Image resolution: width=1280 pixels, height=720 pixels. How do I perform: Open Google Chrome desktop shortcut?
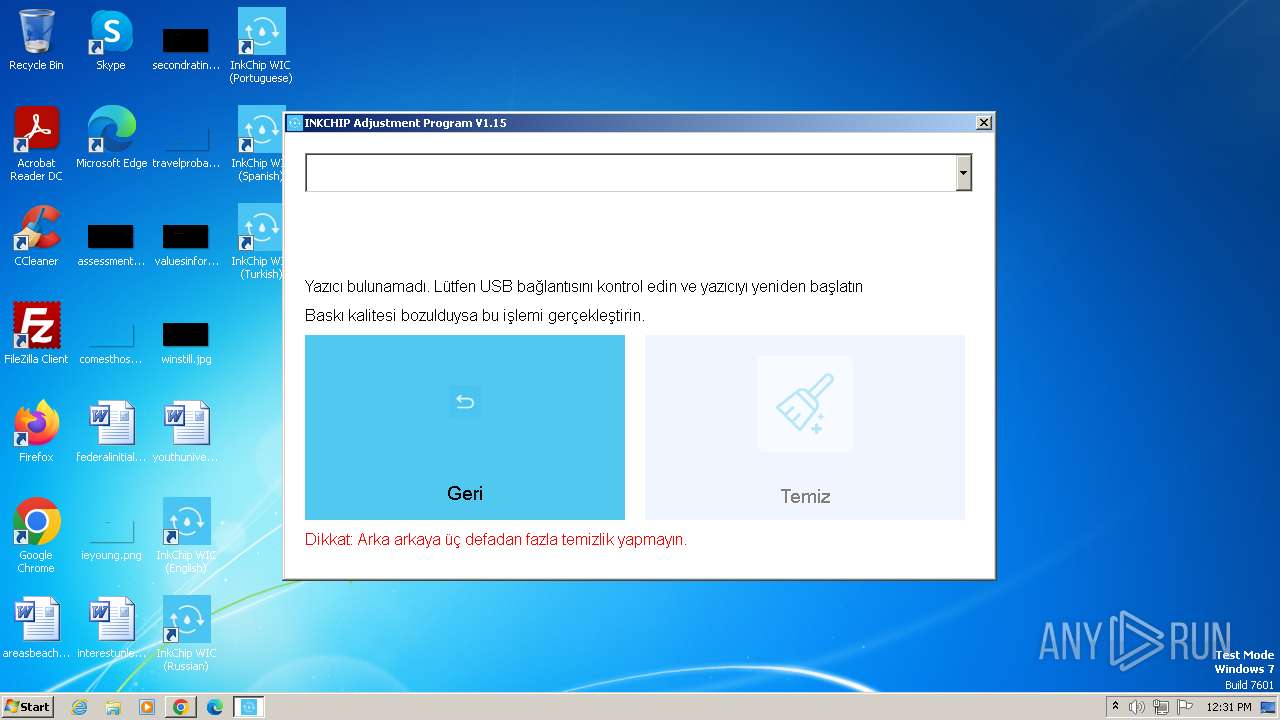pyautogui.click(x=36, y=536)
